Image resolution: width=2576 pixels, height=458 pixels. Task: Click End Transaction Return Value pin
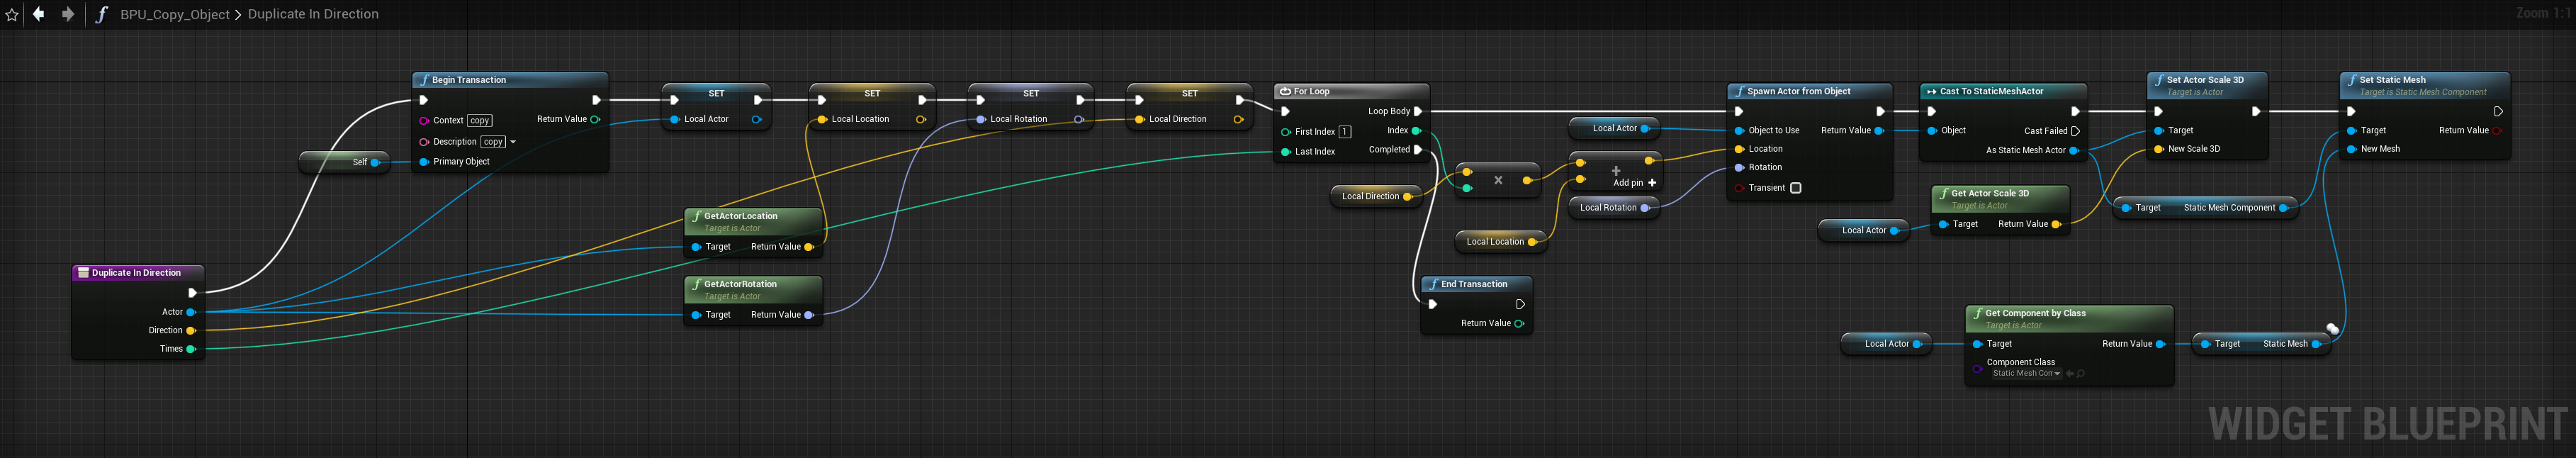1519,324
